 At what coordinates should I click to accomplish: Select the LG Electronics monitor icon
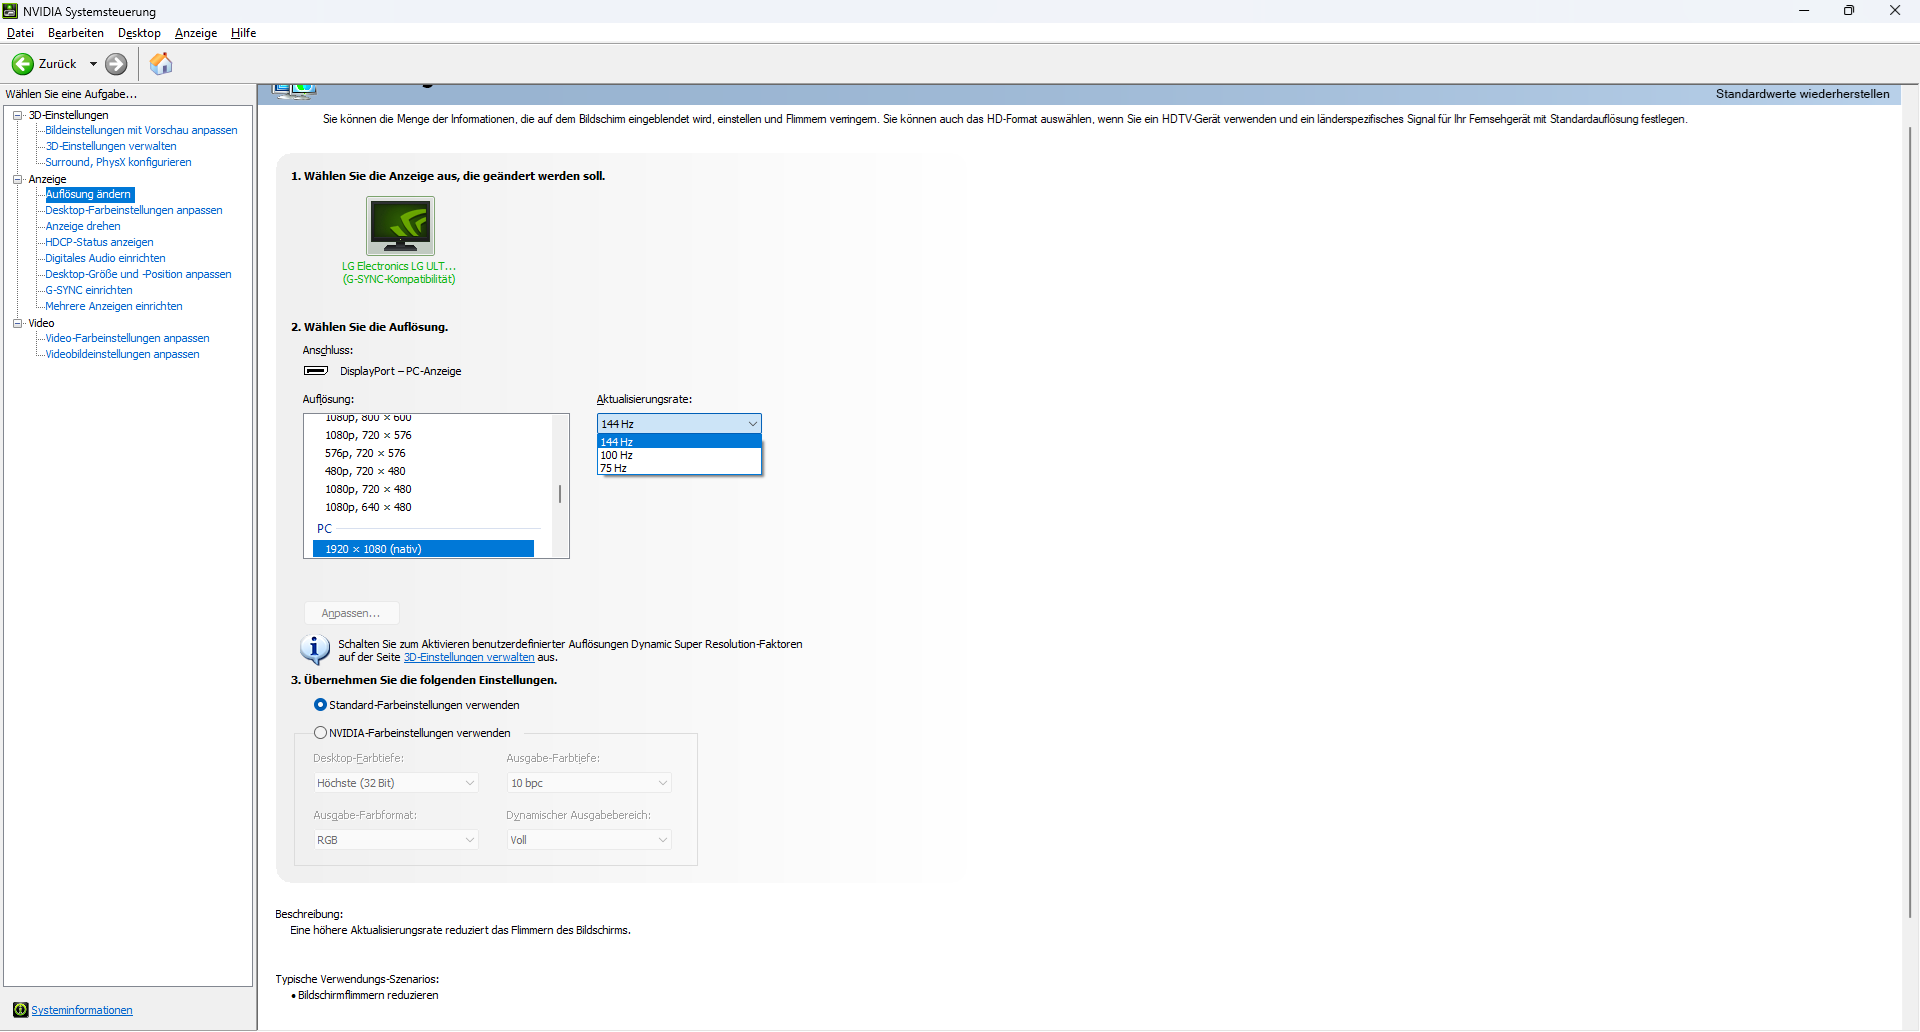[x=400, y=225]
